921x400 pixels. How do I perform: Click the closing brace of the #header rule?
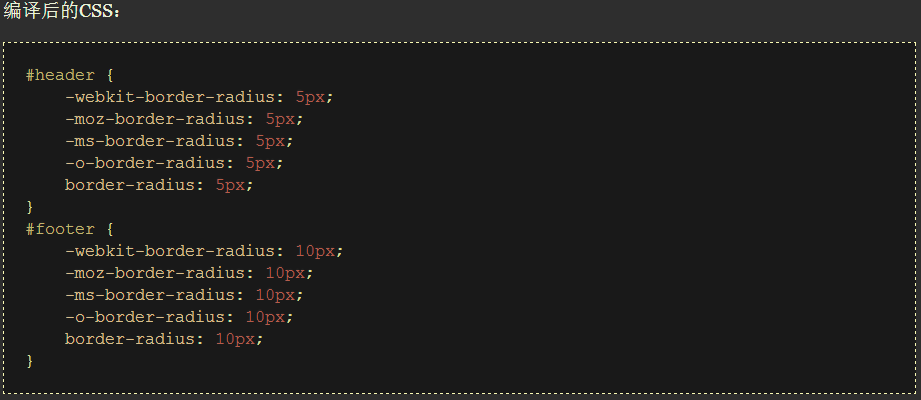[x=30, y=207]
